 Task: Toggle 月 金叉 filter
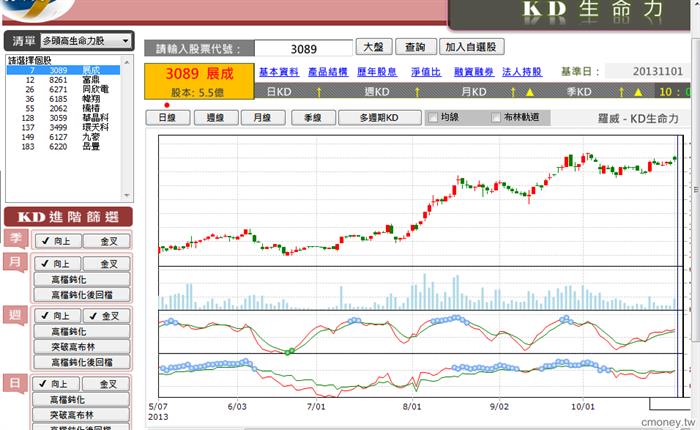pos(107,264)
